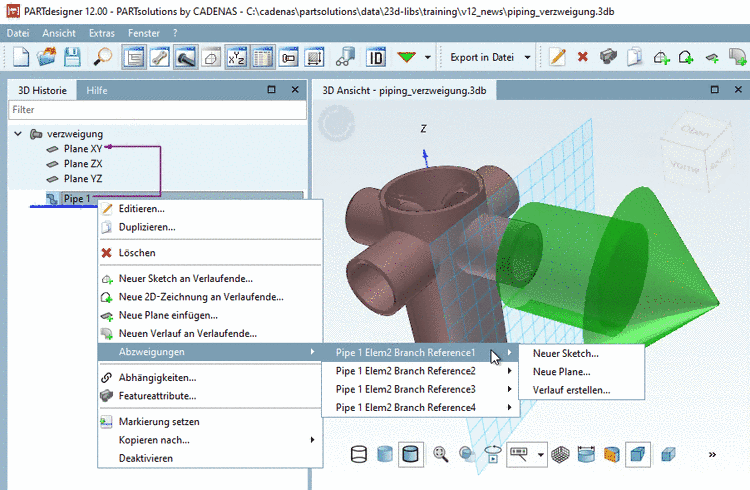
Task: Click the pencil edit toolbar icon
Action: [557, 57]
